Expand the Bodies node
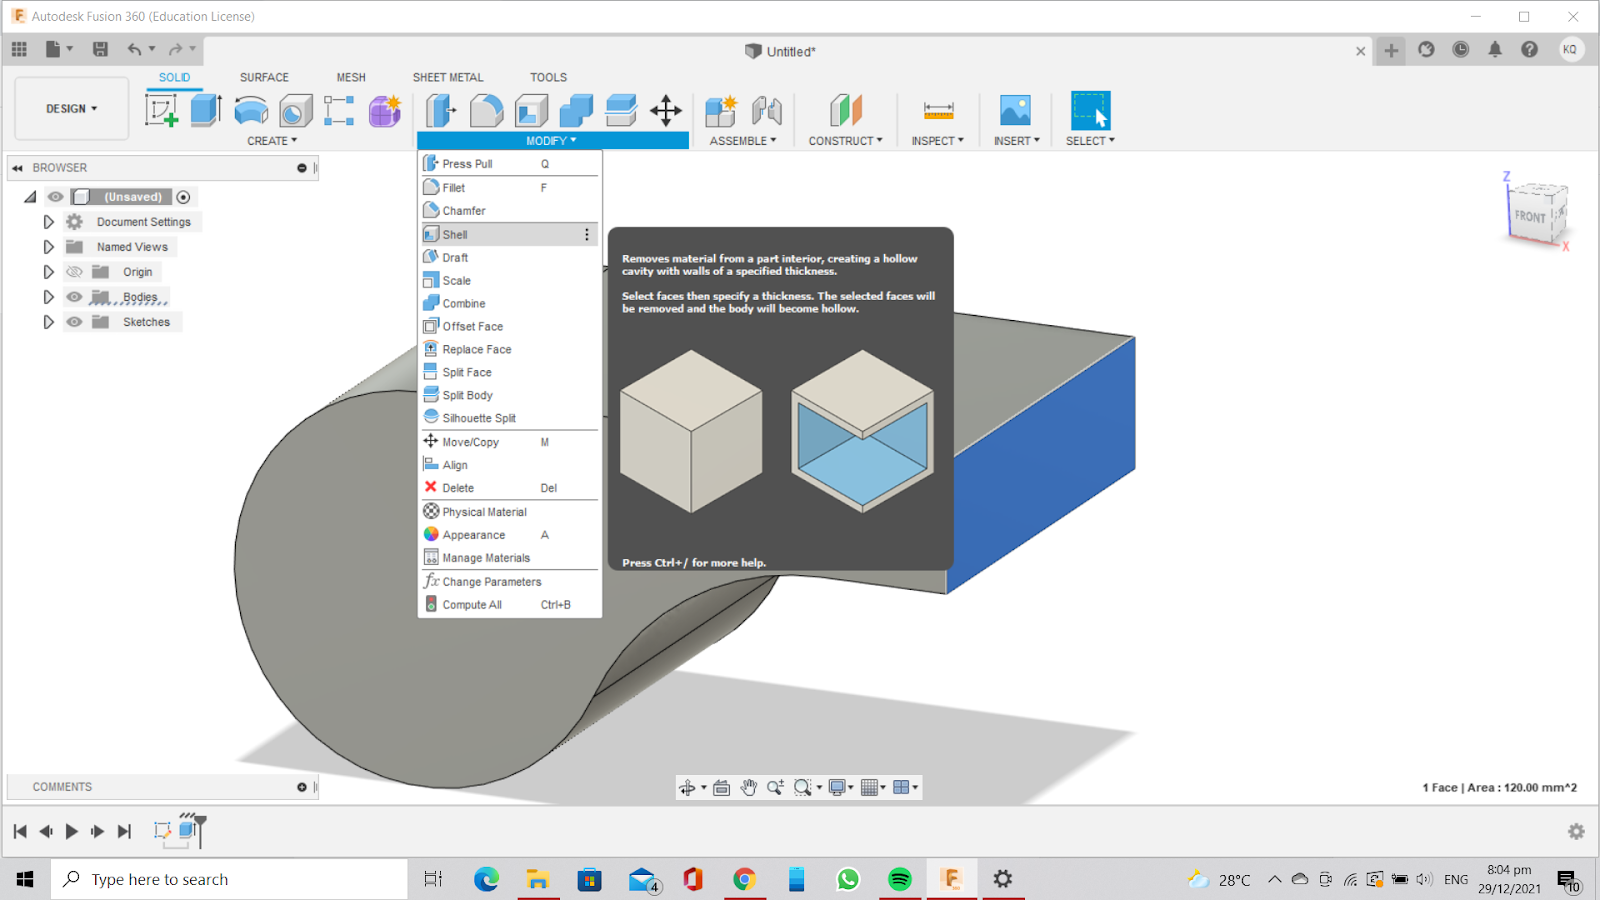This screenshot has width=1600, height=900. pyautogui.click(x=48, y=297)
